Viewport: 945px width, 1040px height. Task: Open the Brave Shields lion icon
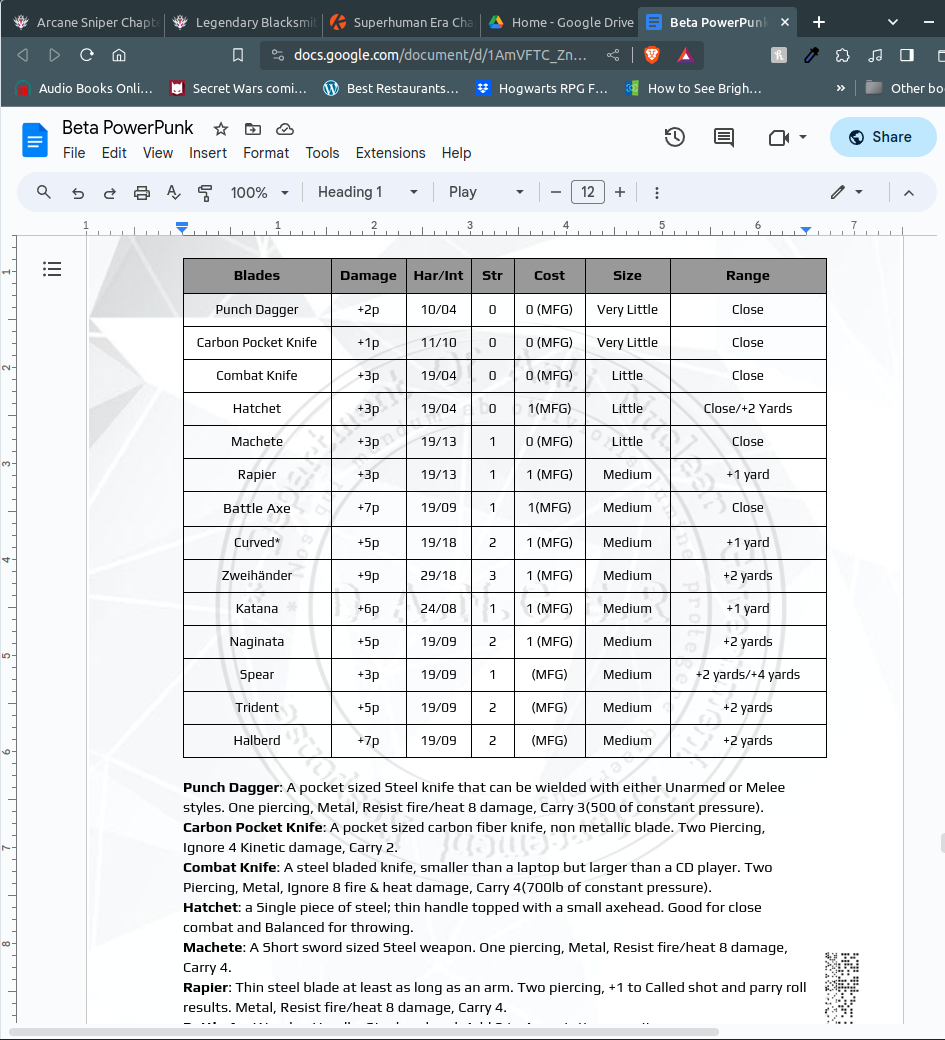pyautogui.click(x=652, y=55)
